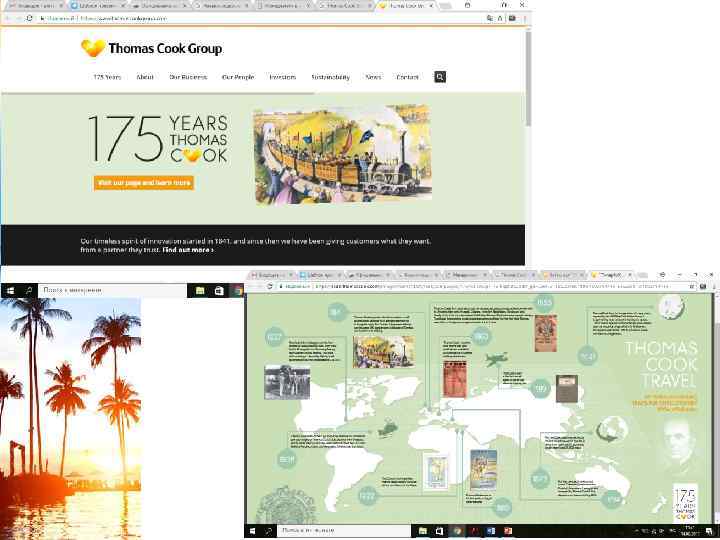The width and height of the screenshot is (720, 540).
Task: Open PowerPoint icon in lower taskbar
Action: (x=508, y=531)
